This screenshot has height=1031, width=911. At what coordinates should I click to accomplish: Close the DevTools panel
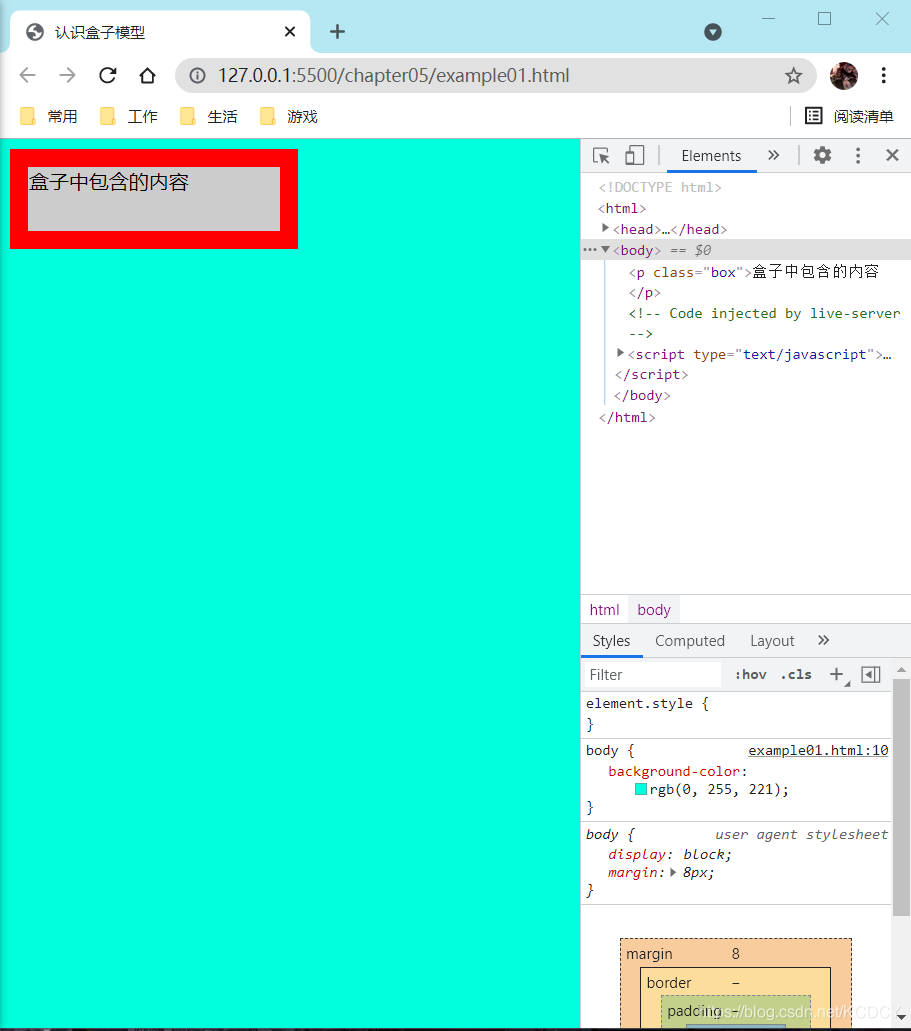point(892,155)
